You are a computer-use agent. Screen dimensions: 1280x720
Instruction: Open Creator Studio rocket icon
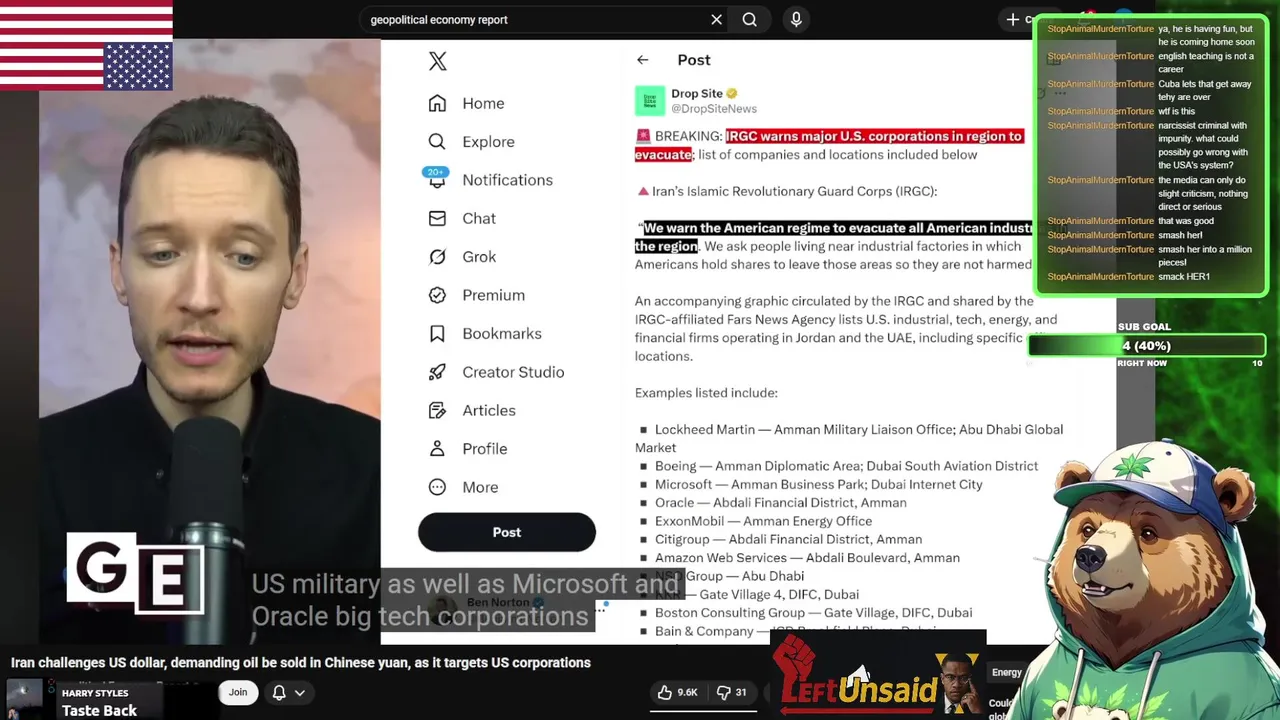point(437,372)
